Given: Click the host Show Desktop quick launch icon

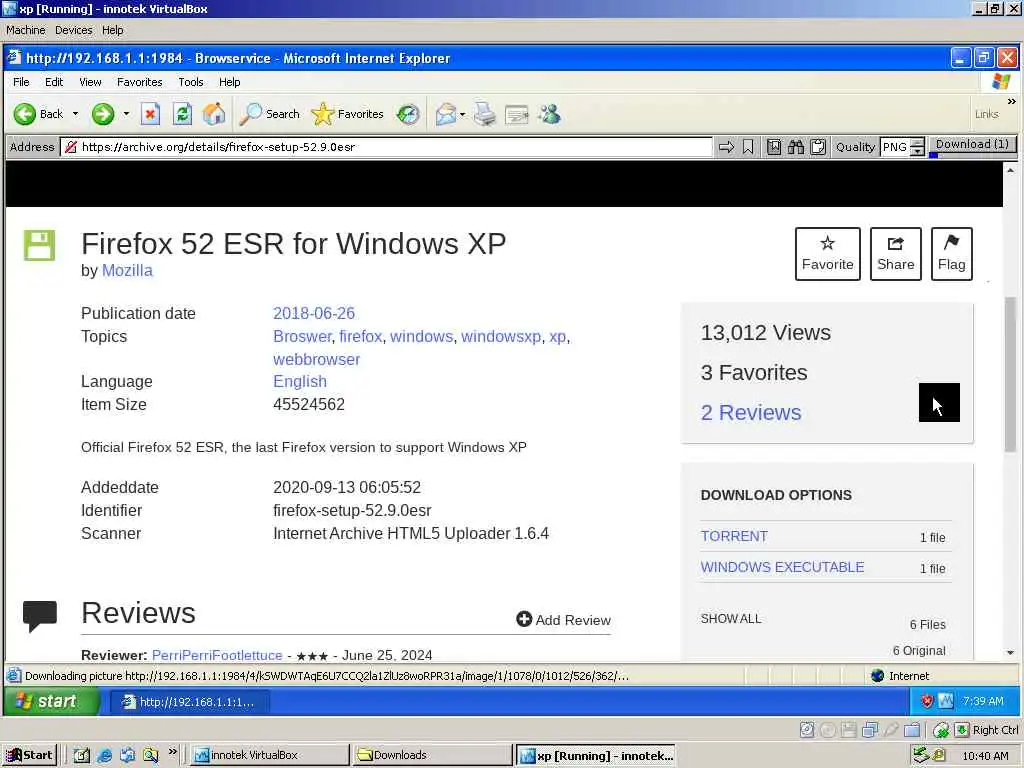Looking at the screenshot, I should [x=81, y=756].
